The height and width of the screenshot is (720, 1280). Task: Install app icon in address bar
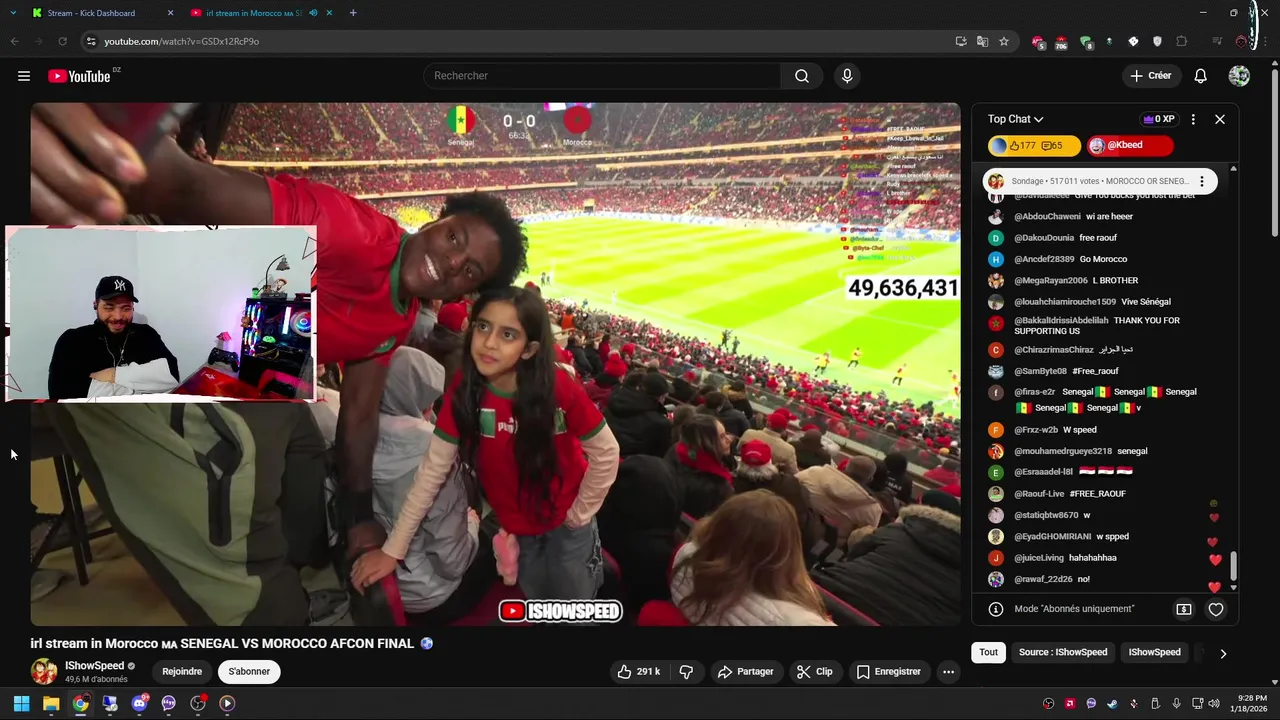click(961, 41)
